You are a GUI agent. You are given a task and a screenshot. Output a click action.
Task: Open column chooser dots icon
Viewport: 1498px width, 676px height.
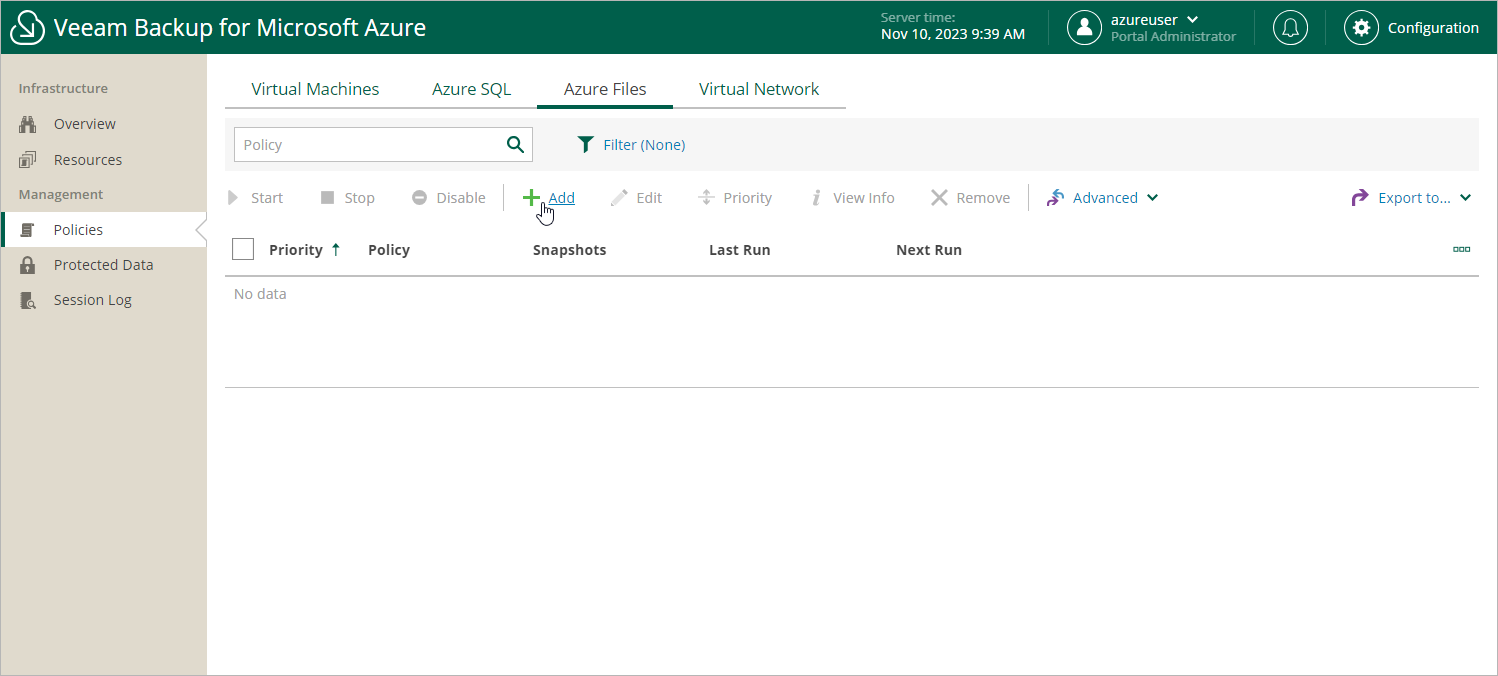tap(1462, 250)
